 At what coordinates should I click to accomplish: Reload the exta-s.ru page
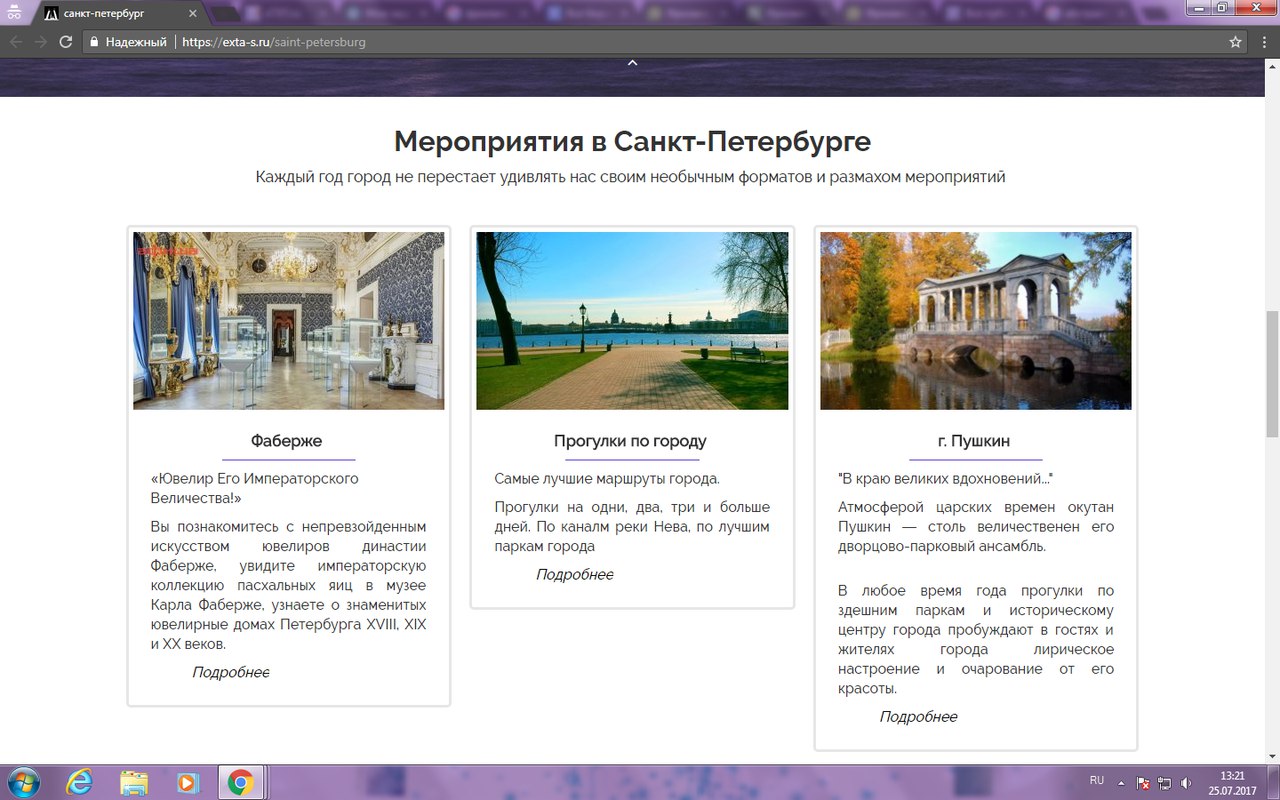[66, 42]
